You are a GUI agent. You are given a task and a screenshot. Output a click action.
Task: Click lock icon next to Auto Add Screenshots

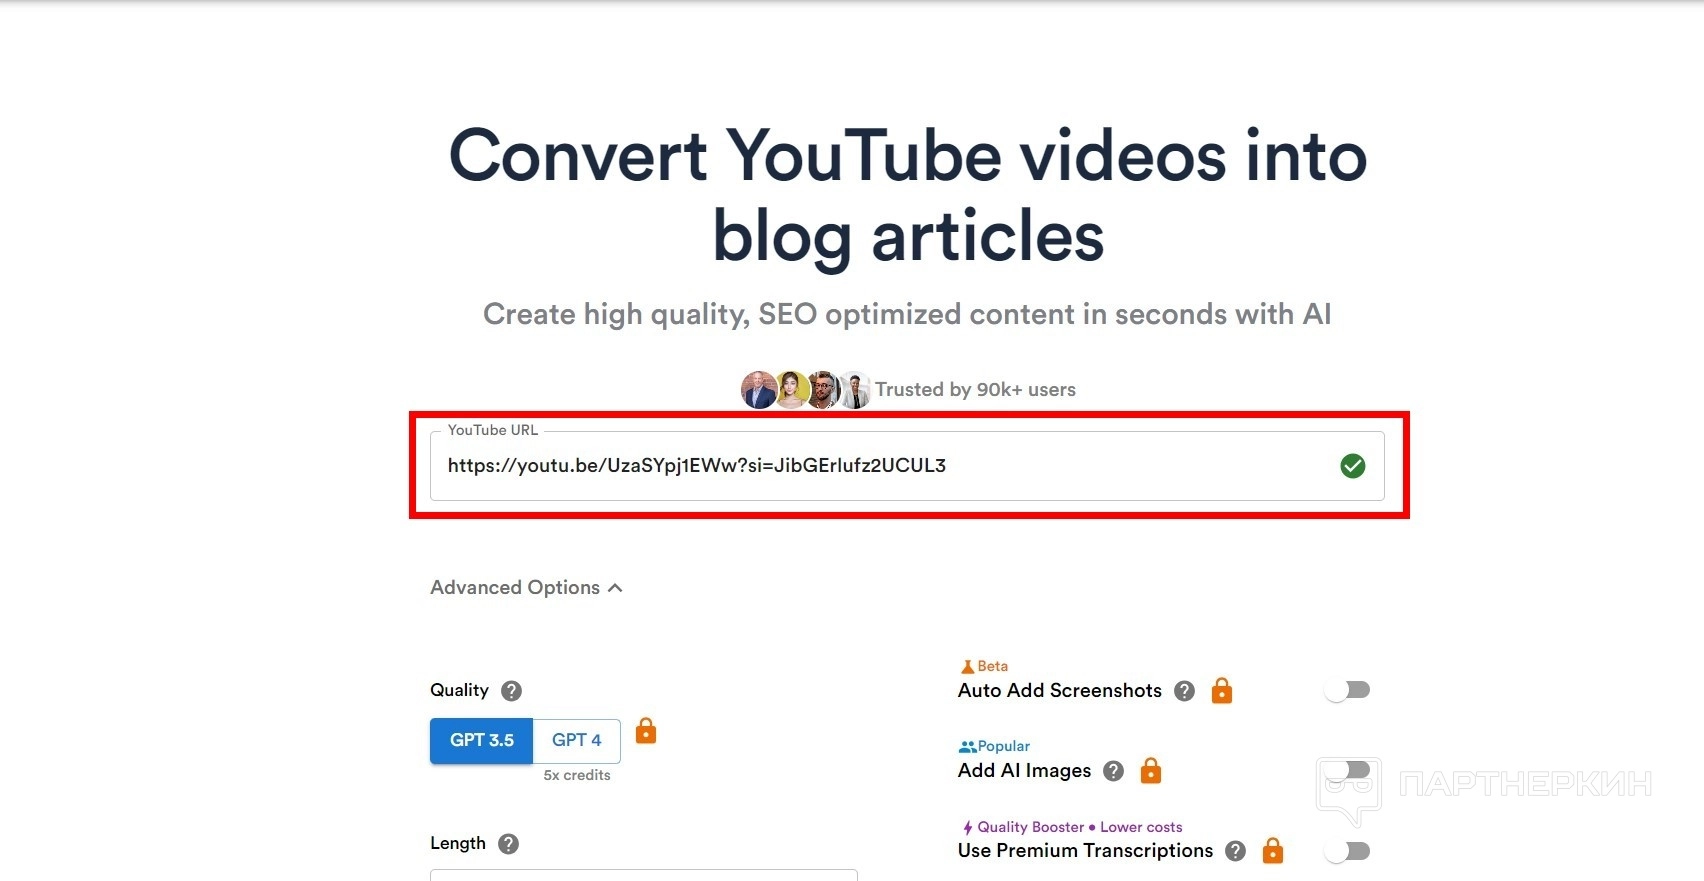click(1221, 690)
